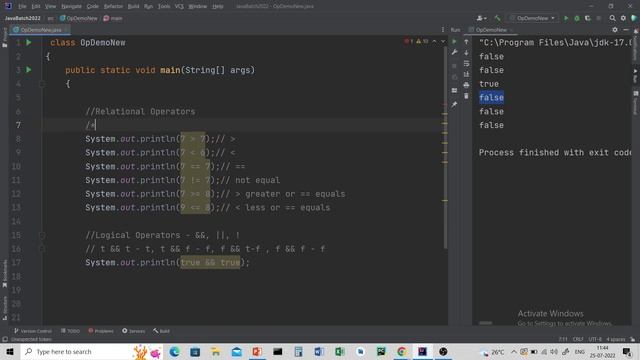
Task: Click UTF-8 encoding in status bar
Action: click(595, 339)
